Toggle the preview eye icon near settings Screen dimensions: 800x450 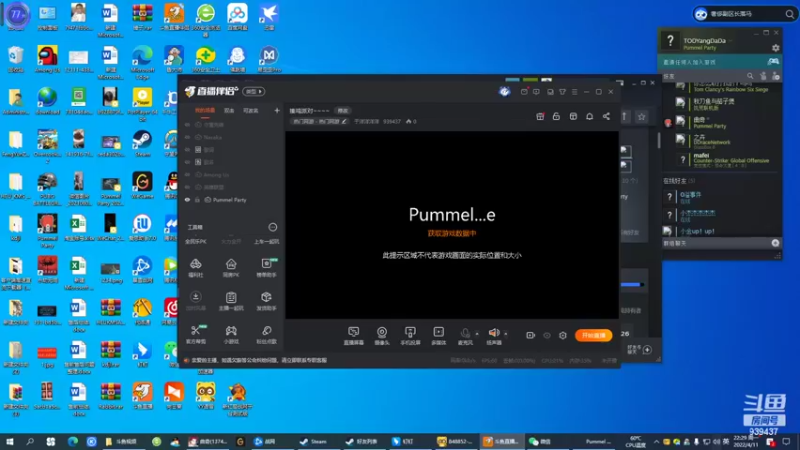click(547, 335)
